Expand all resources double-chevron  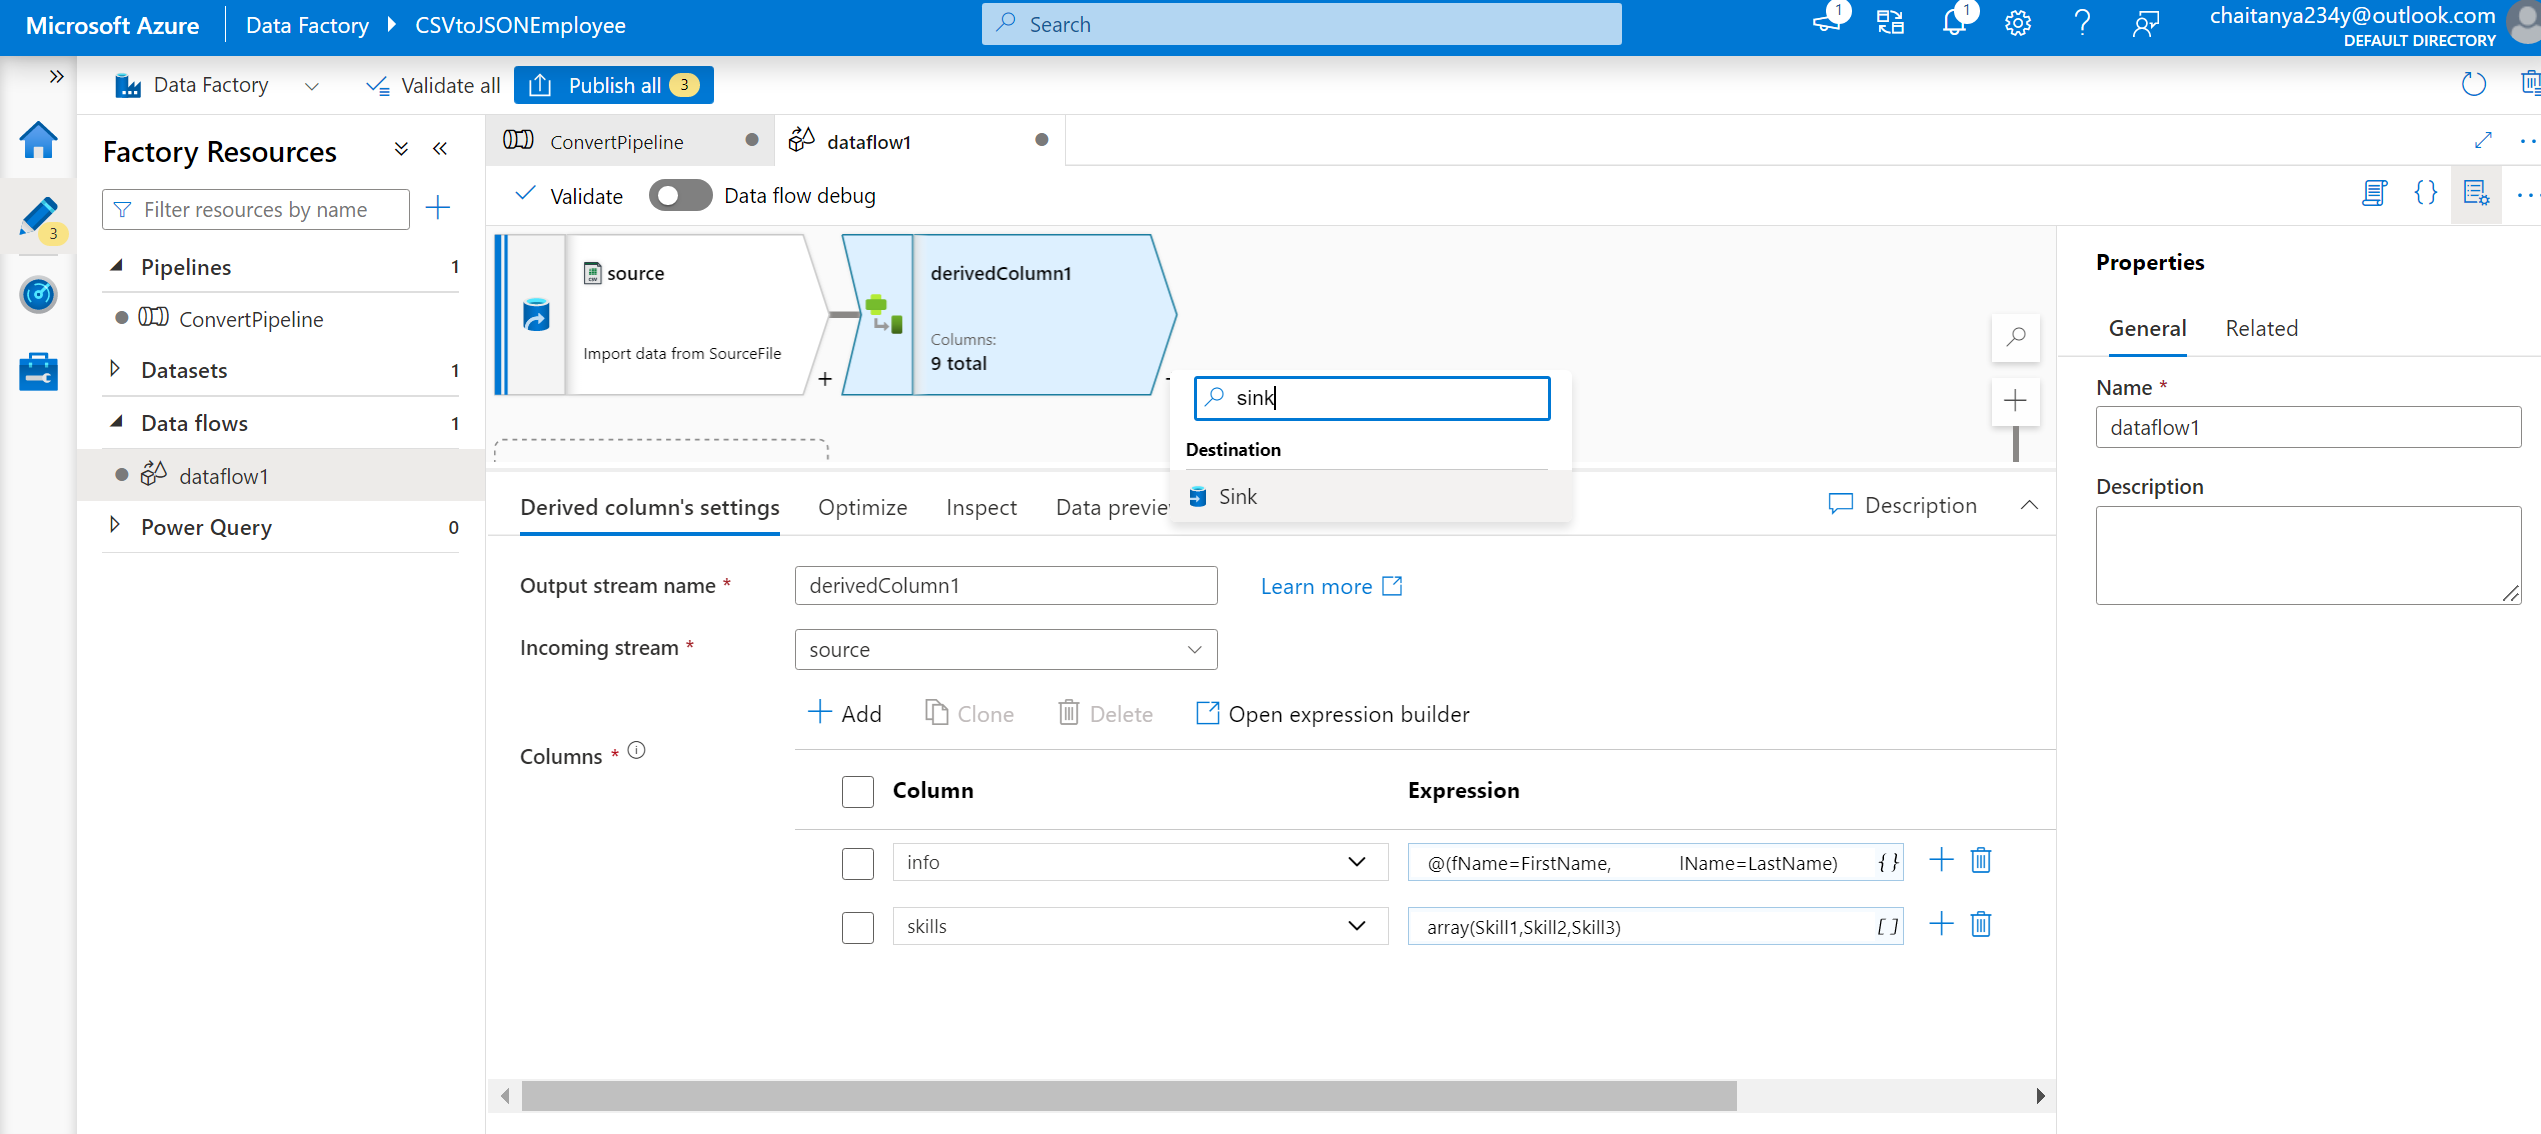(401, 149)
